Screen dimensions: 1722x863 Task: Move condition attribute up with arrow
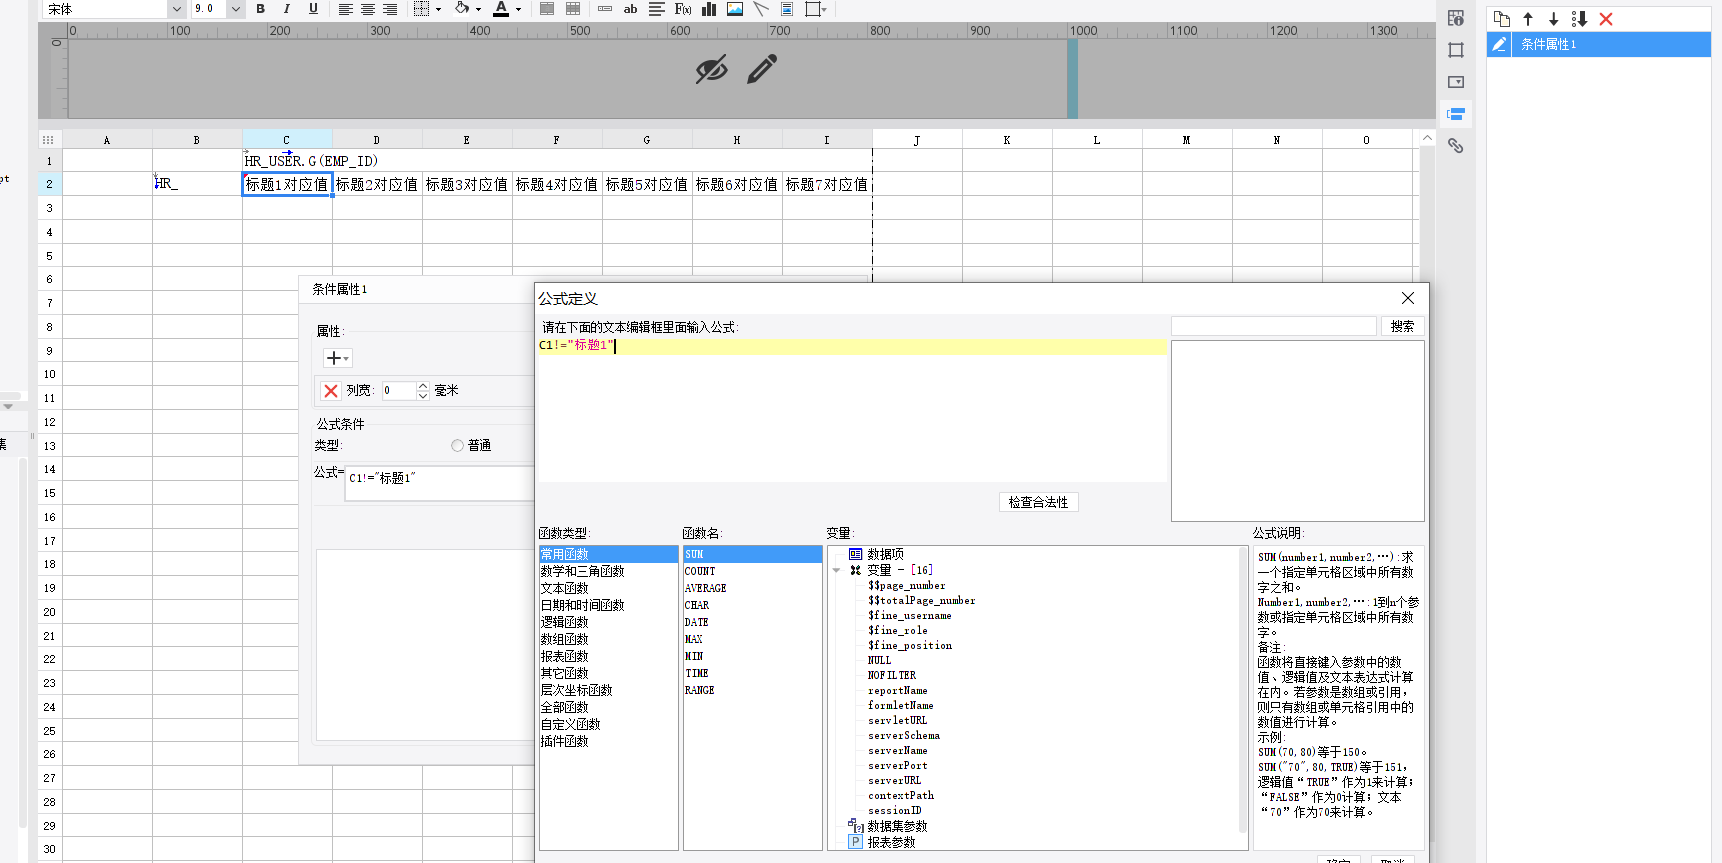coord(1528,19)
